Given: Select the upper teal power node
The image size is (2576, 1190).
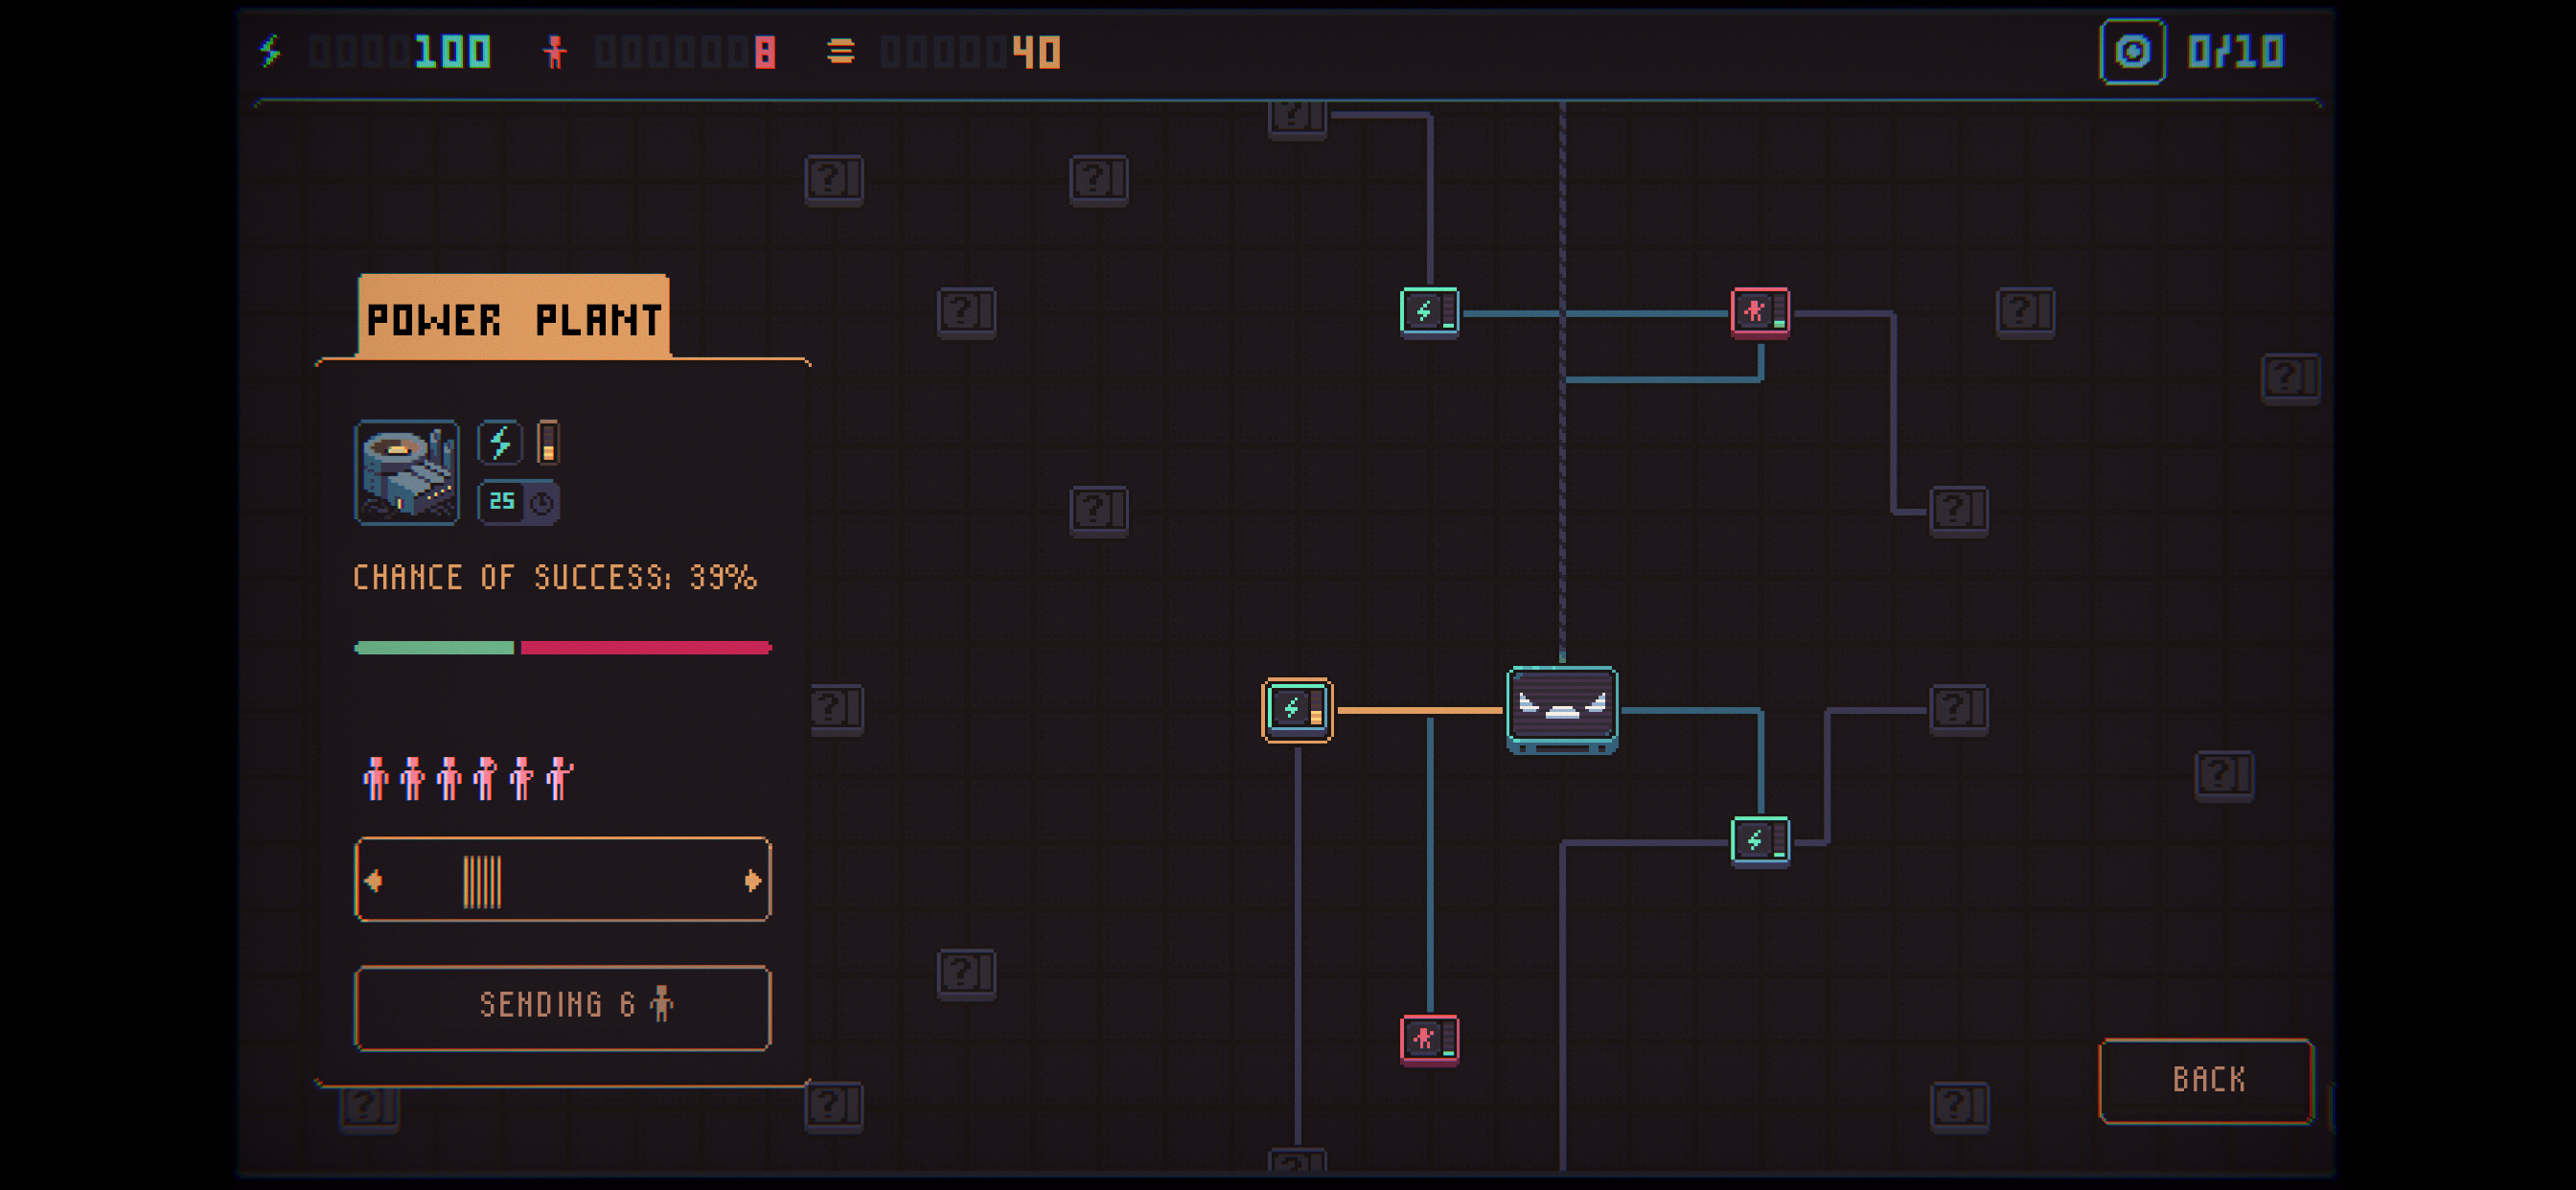Looking at the screenshot, I should (x=1429, y=312).
